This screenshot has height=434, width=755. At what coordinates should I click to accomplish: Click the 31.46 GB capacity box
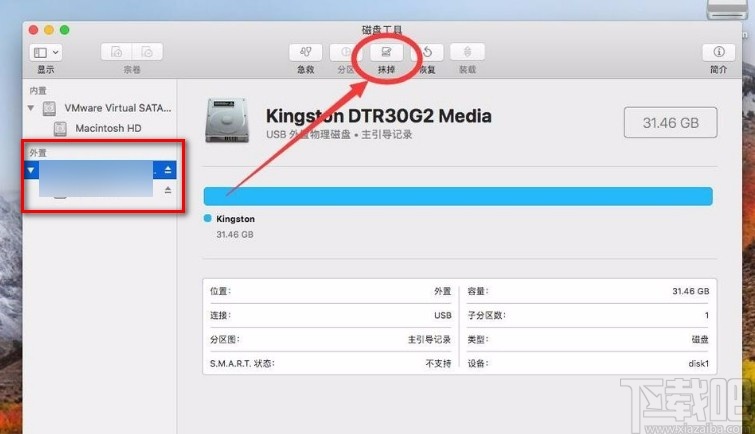tap(670, 123)
